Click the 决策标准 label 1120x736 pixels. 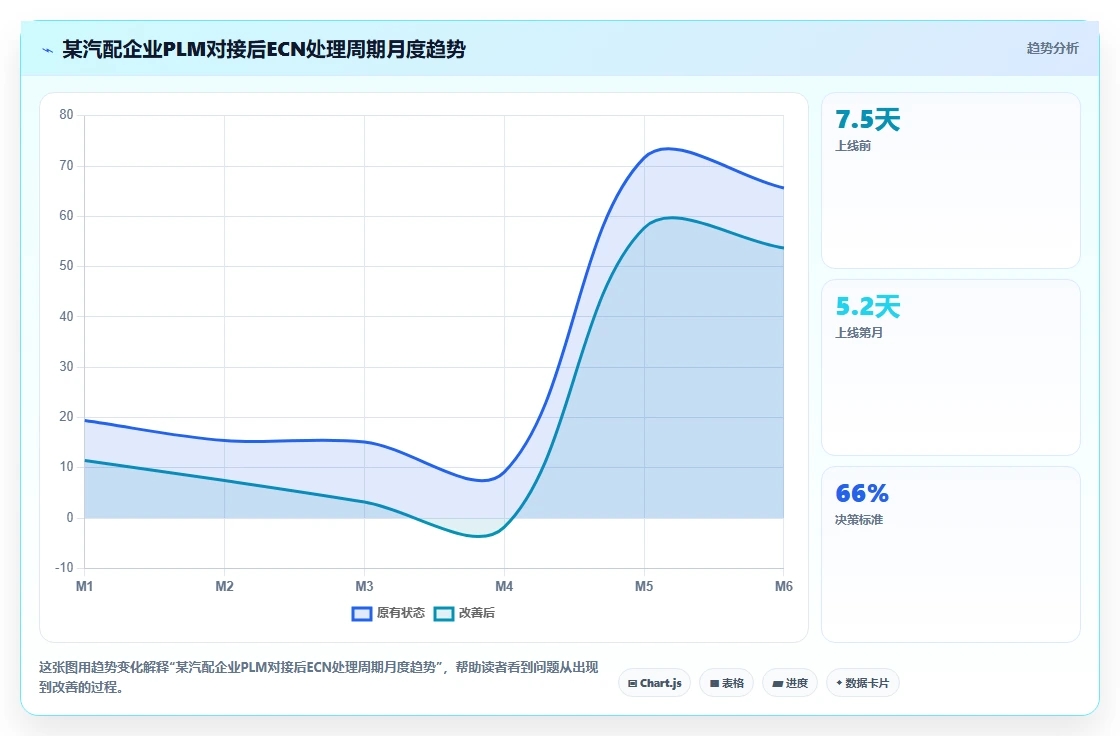(x=859, y=519)
